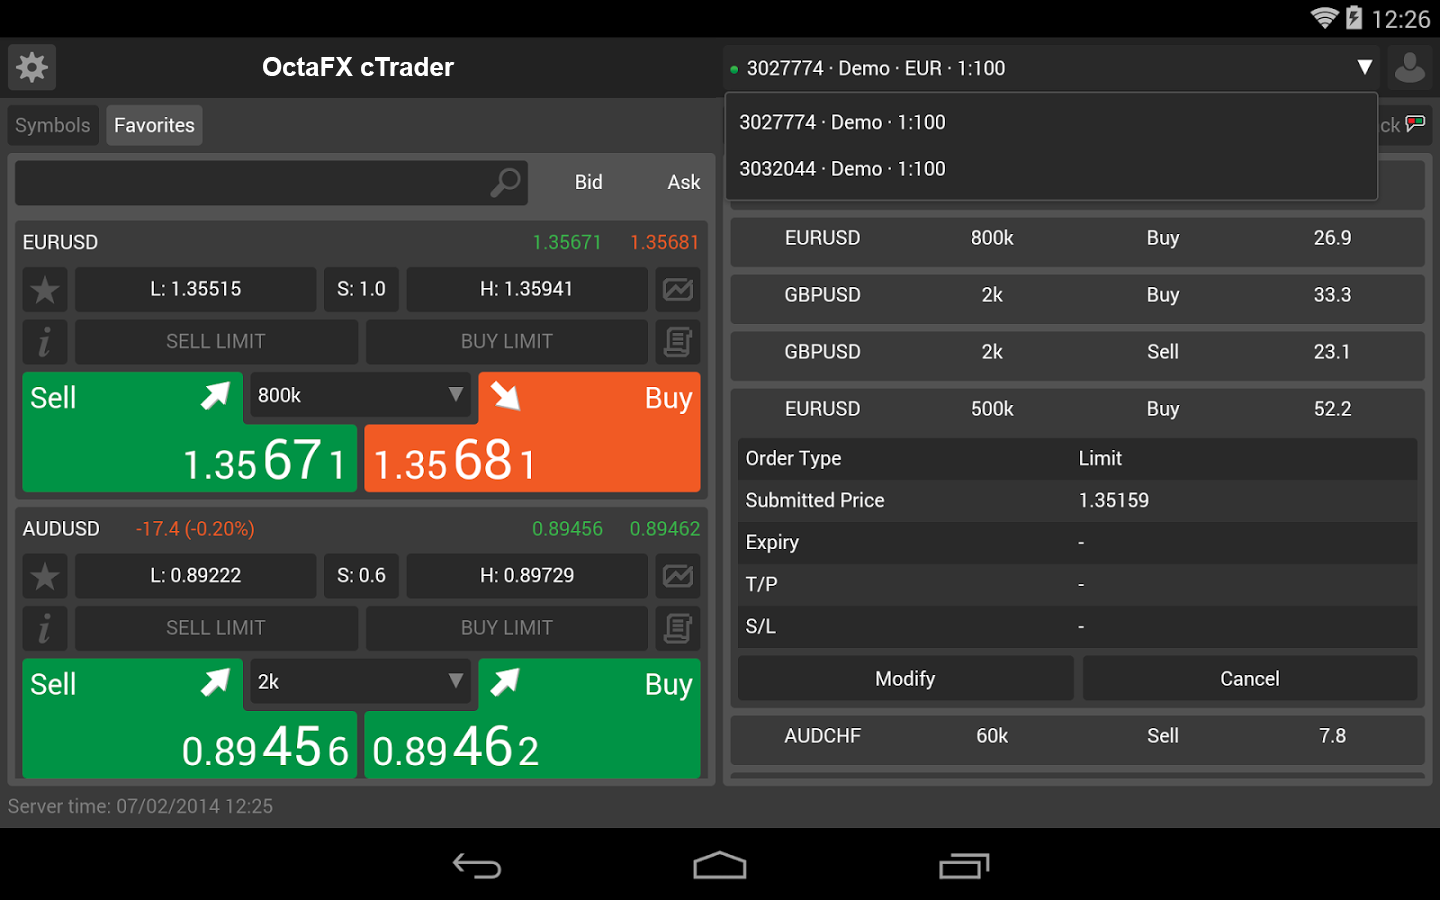Image resolution: width=1440 pixels, height=900 pixels.
Task: Click AUDUSD high price H: 0.89729
Action: click(x=527, y=576)
